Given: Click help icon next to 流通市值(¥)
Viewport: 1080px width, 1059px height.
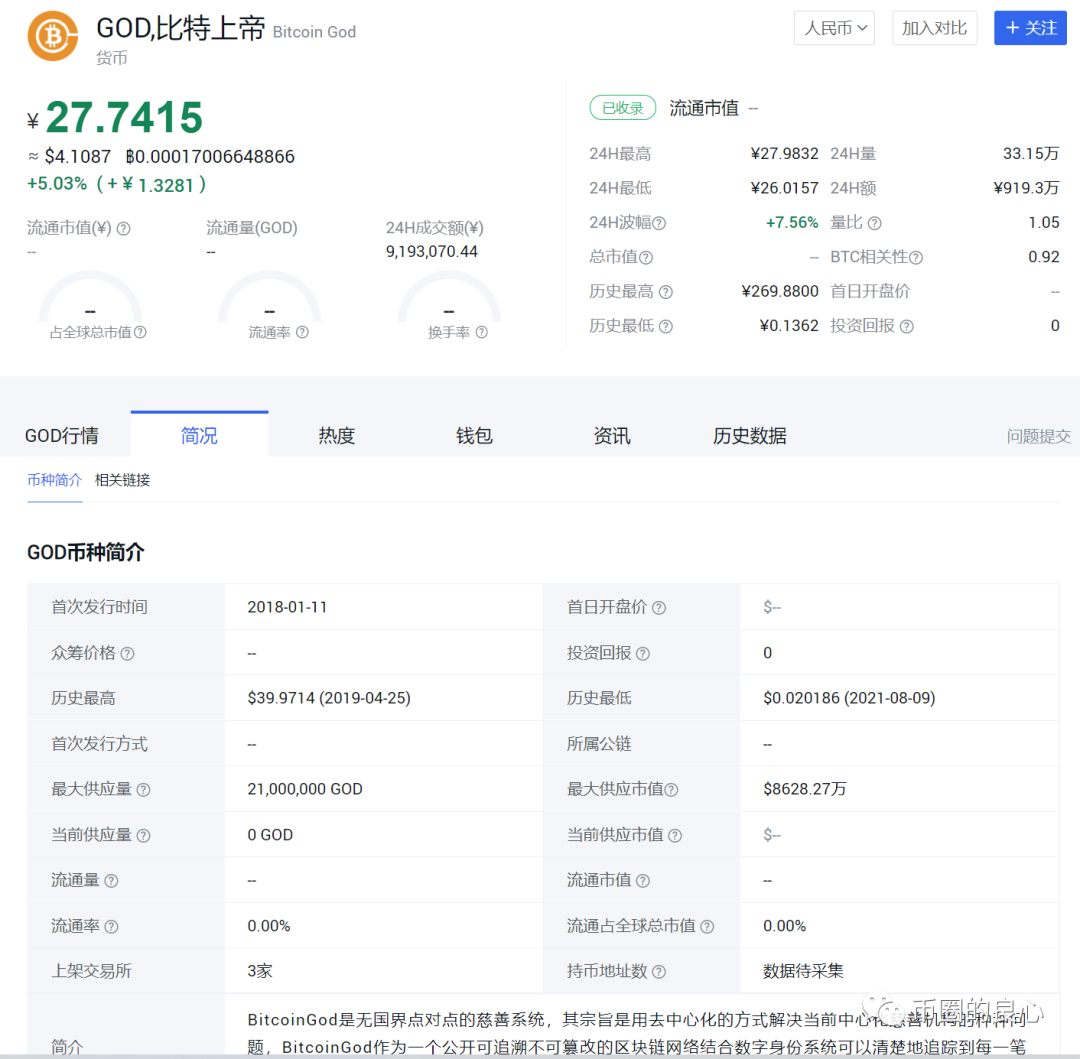Looking at the screenshot, I should pyautogui.click(x=123, y=229).
